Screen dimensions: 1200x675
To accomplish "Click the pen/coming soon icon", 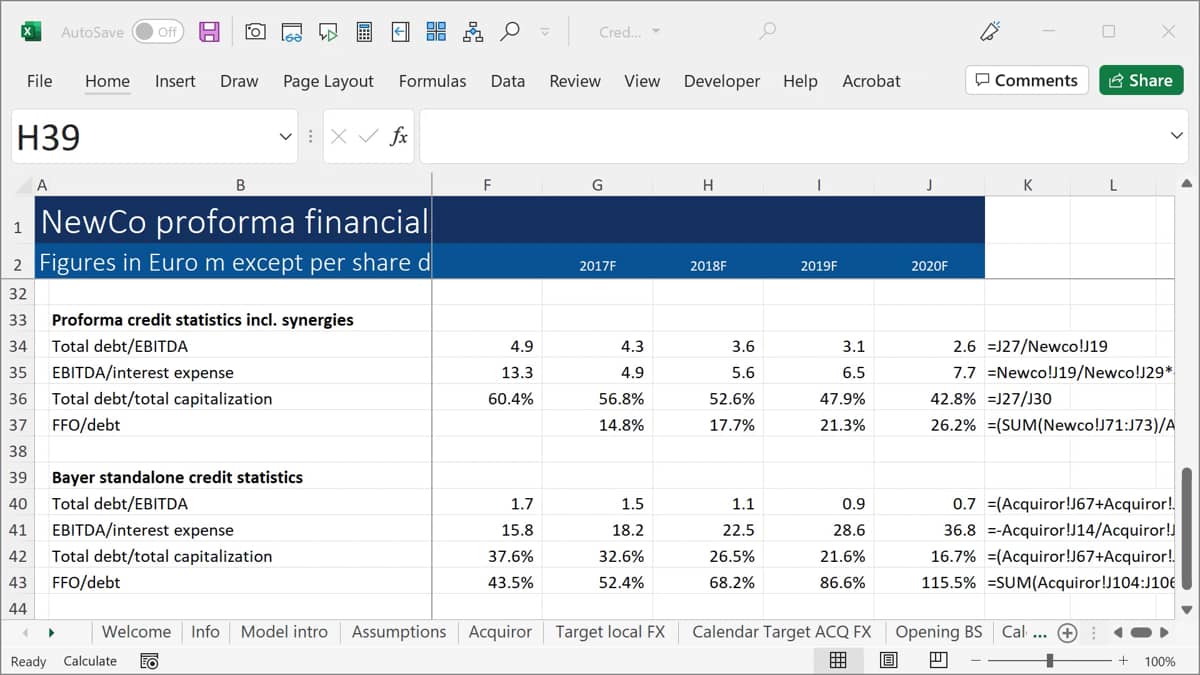I will pyautogui.click(x=990, y=31).
